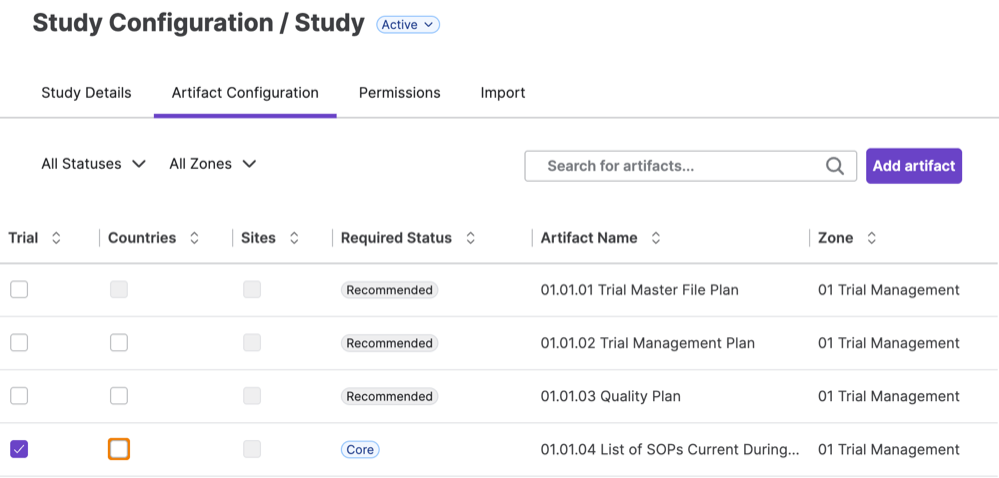This screenshot has height=478, width=999.
Task: Click the search magnifier icon
Action: tap(835, 166)
